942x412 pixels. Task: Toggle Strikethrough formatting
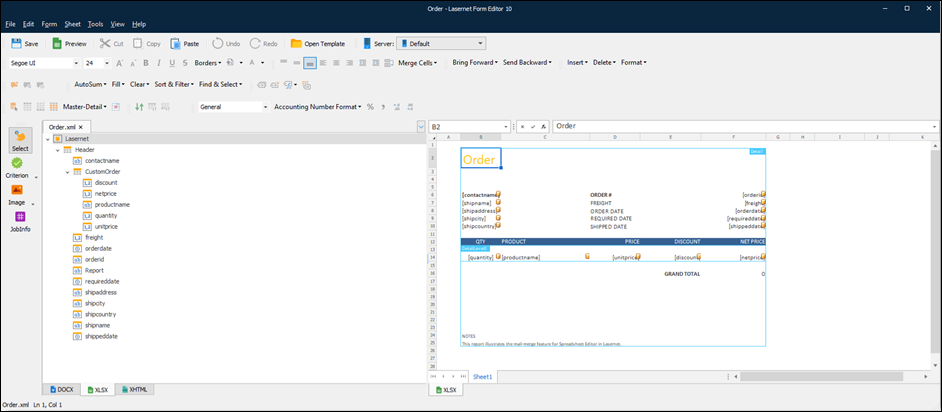pos(185,62)
